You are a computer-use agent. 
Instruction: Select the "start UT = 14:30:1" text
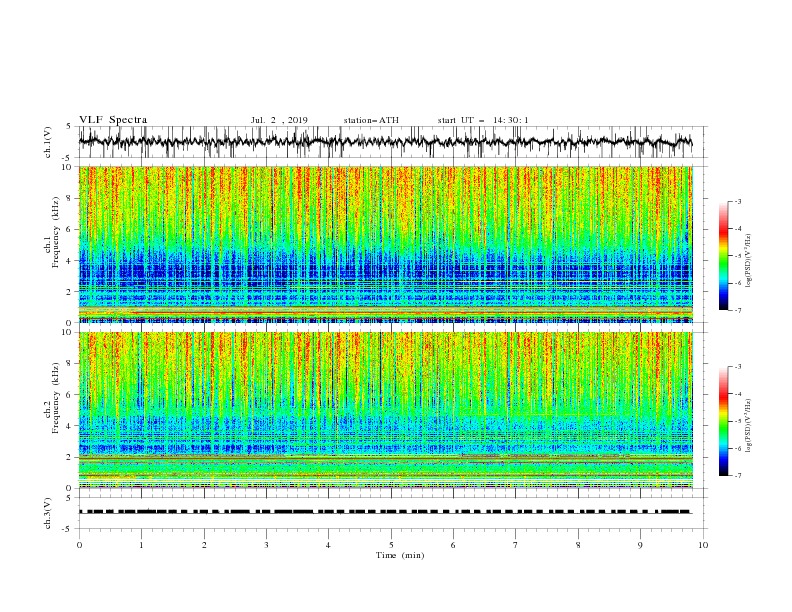tap(483, 120)
